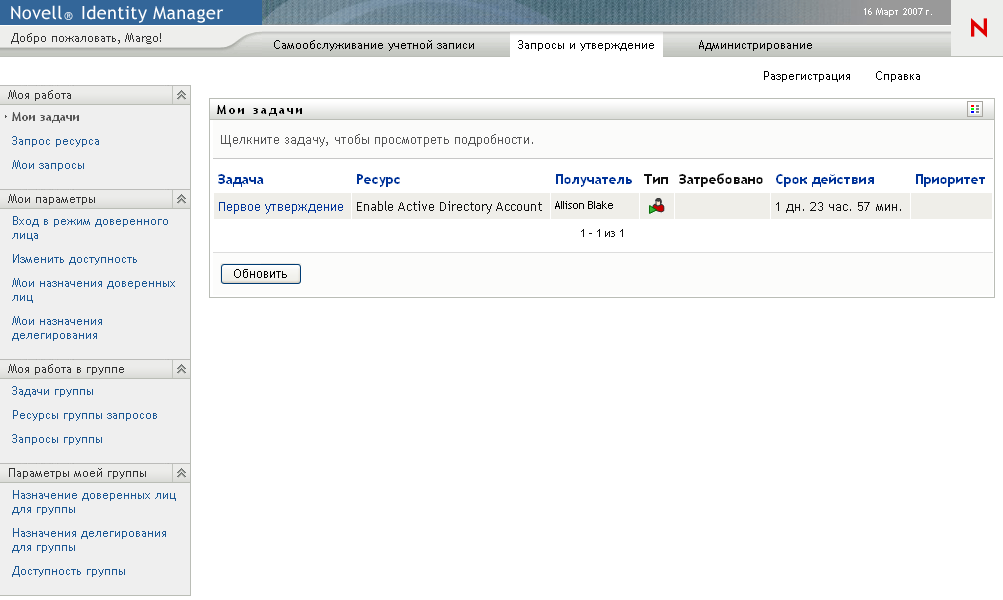Open Задачи группы link
This screenshot has height=600, width=1003.
tap(52, 391)
